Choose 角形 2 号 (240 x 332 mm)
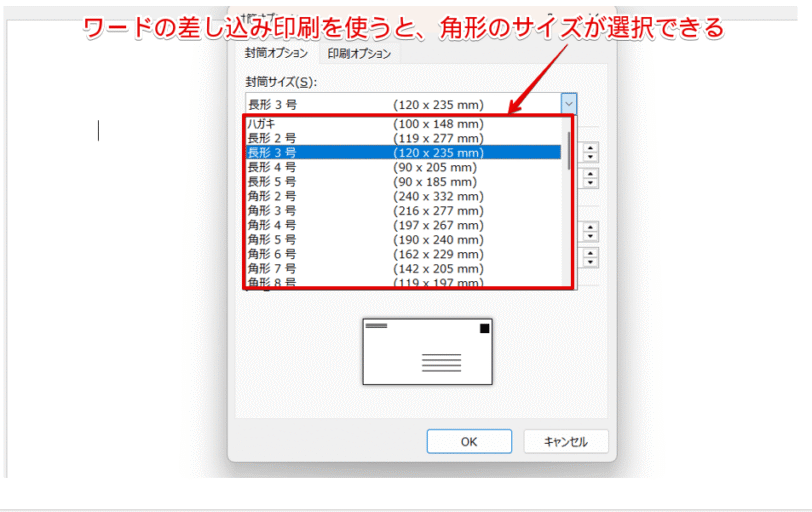This screenshot has height=512, width=812. tap(403, 196)
